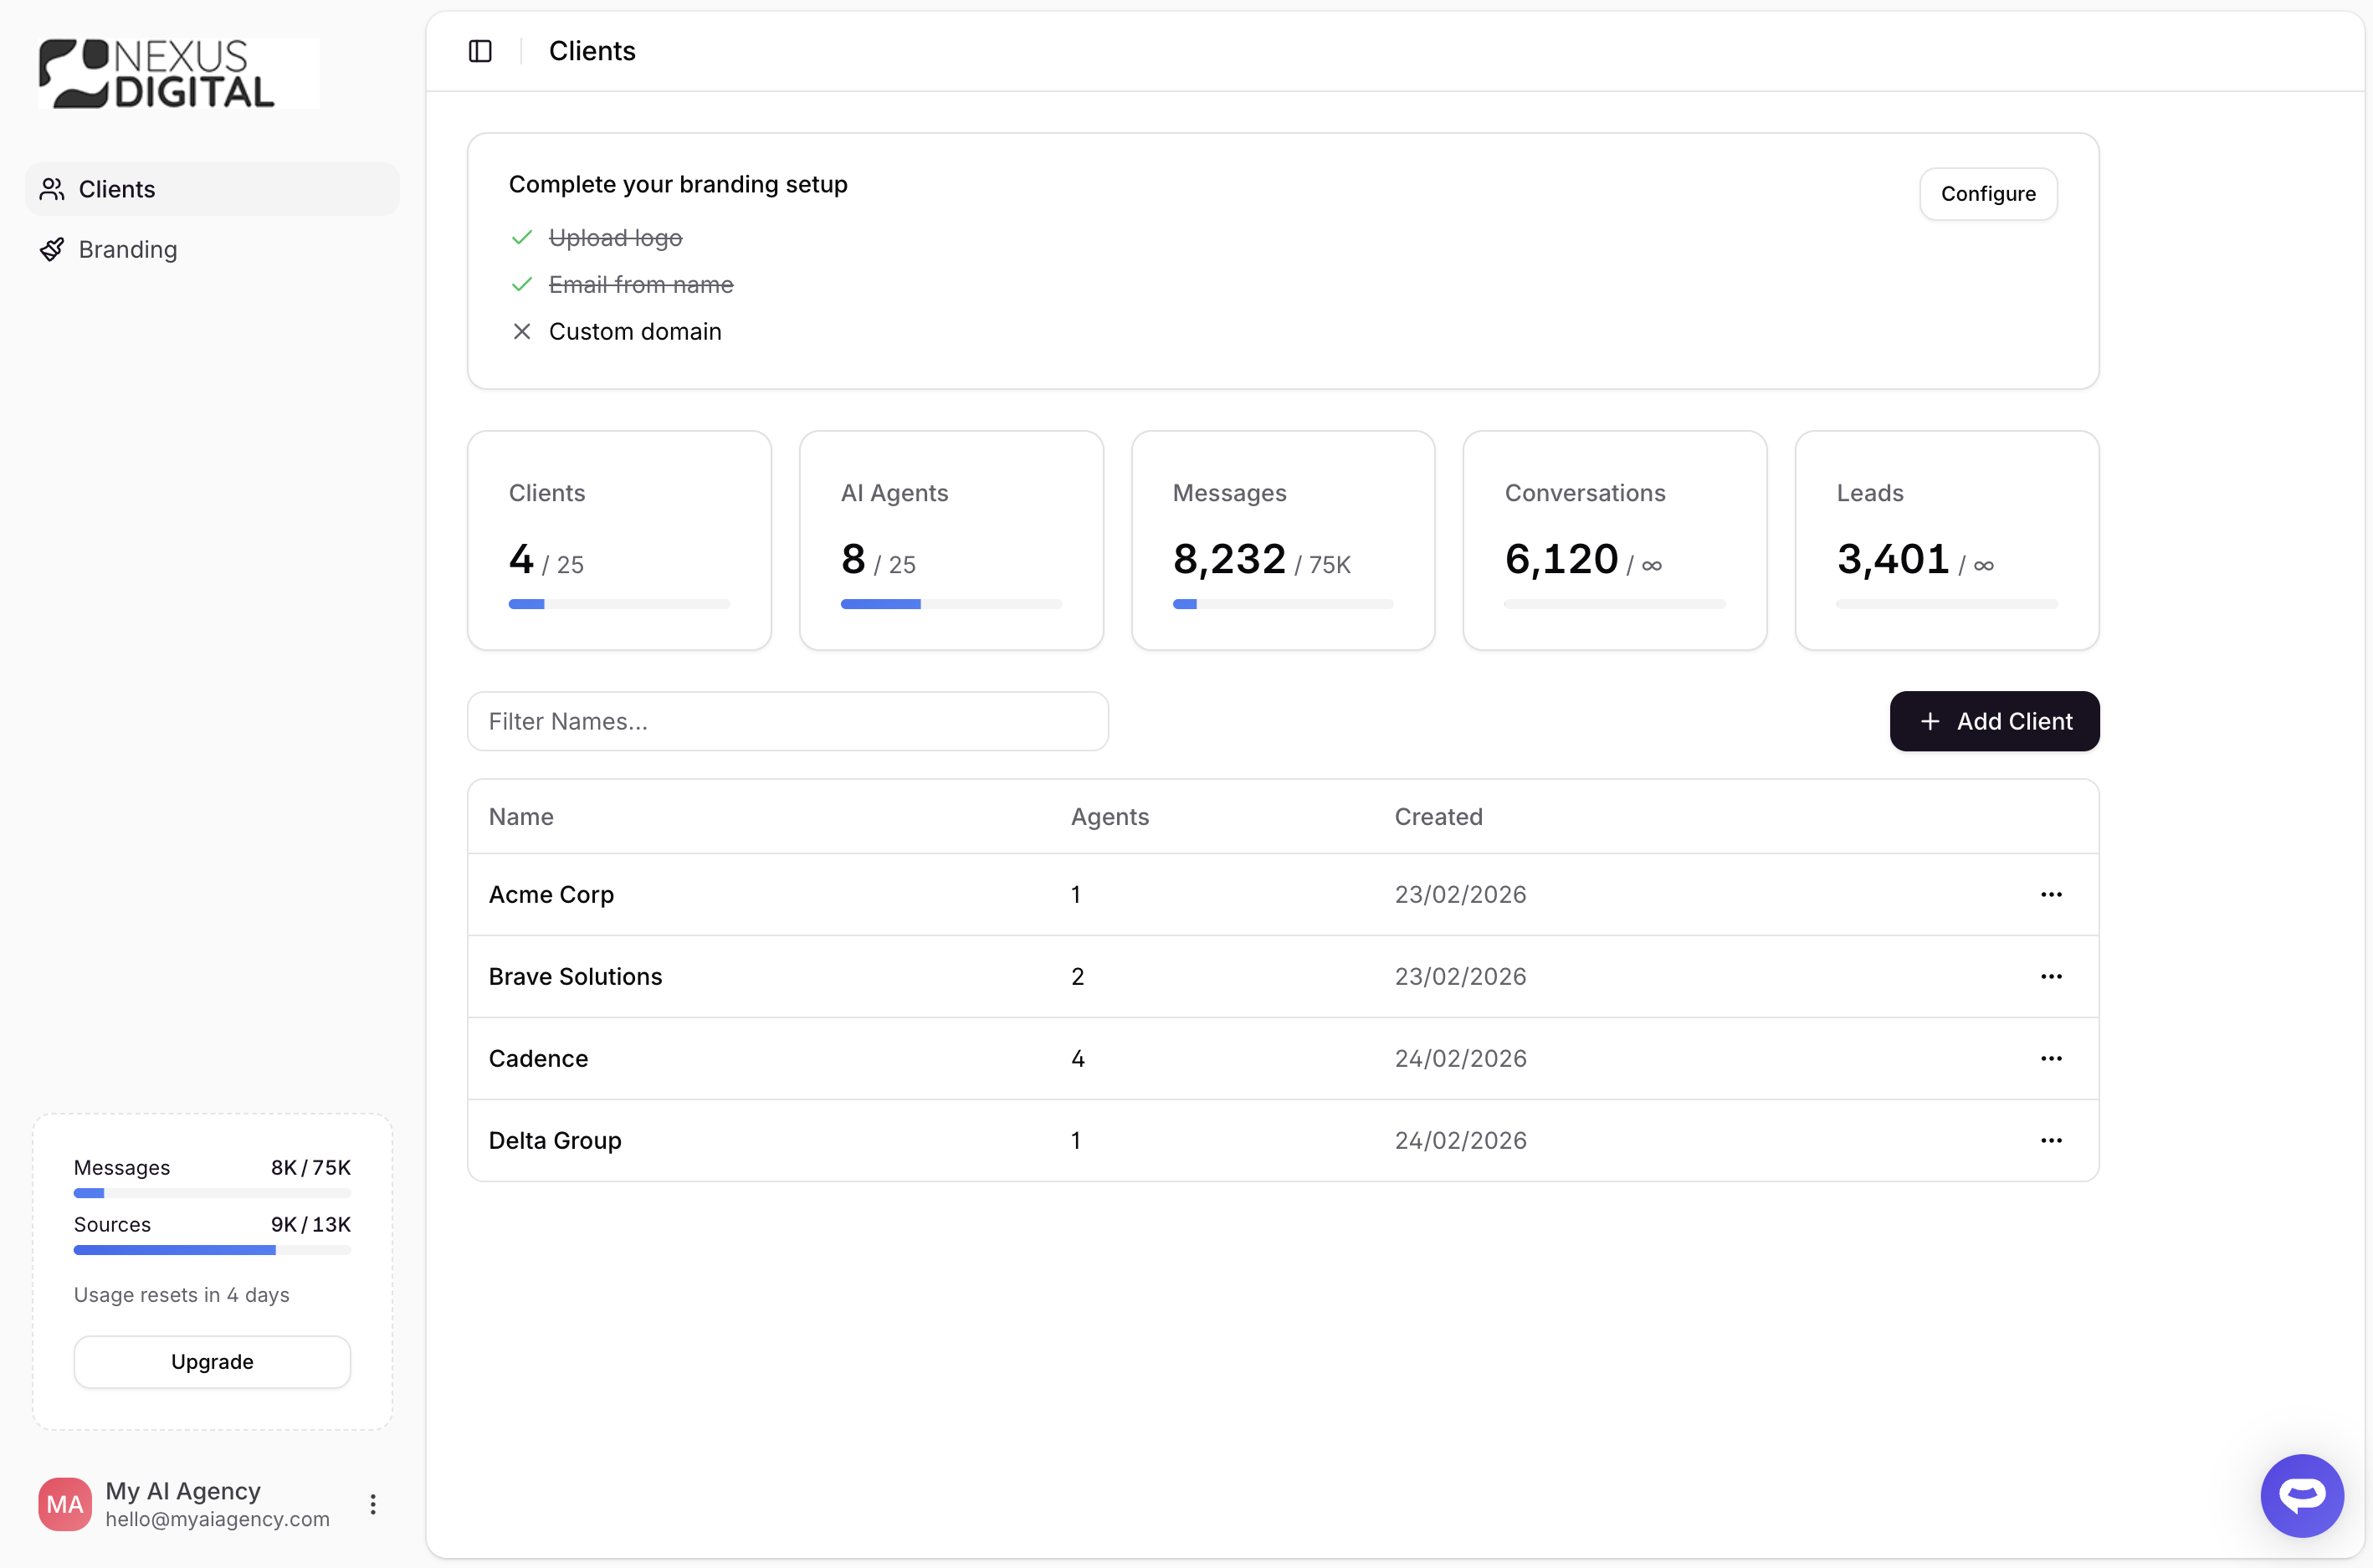Expand account options next to My AI Agency
The image size is (2373, 1568).
click(373, 1504)
